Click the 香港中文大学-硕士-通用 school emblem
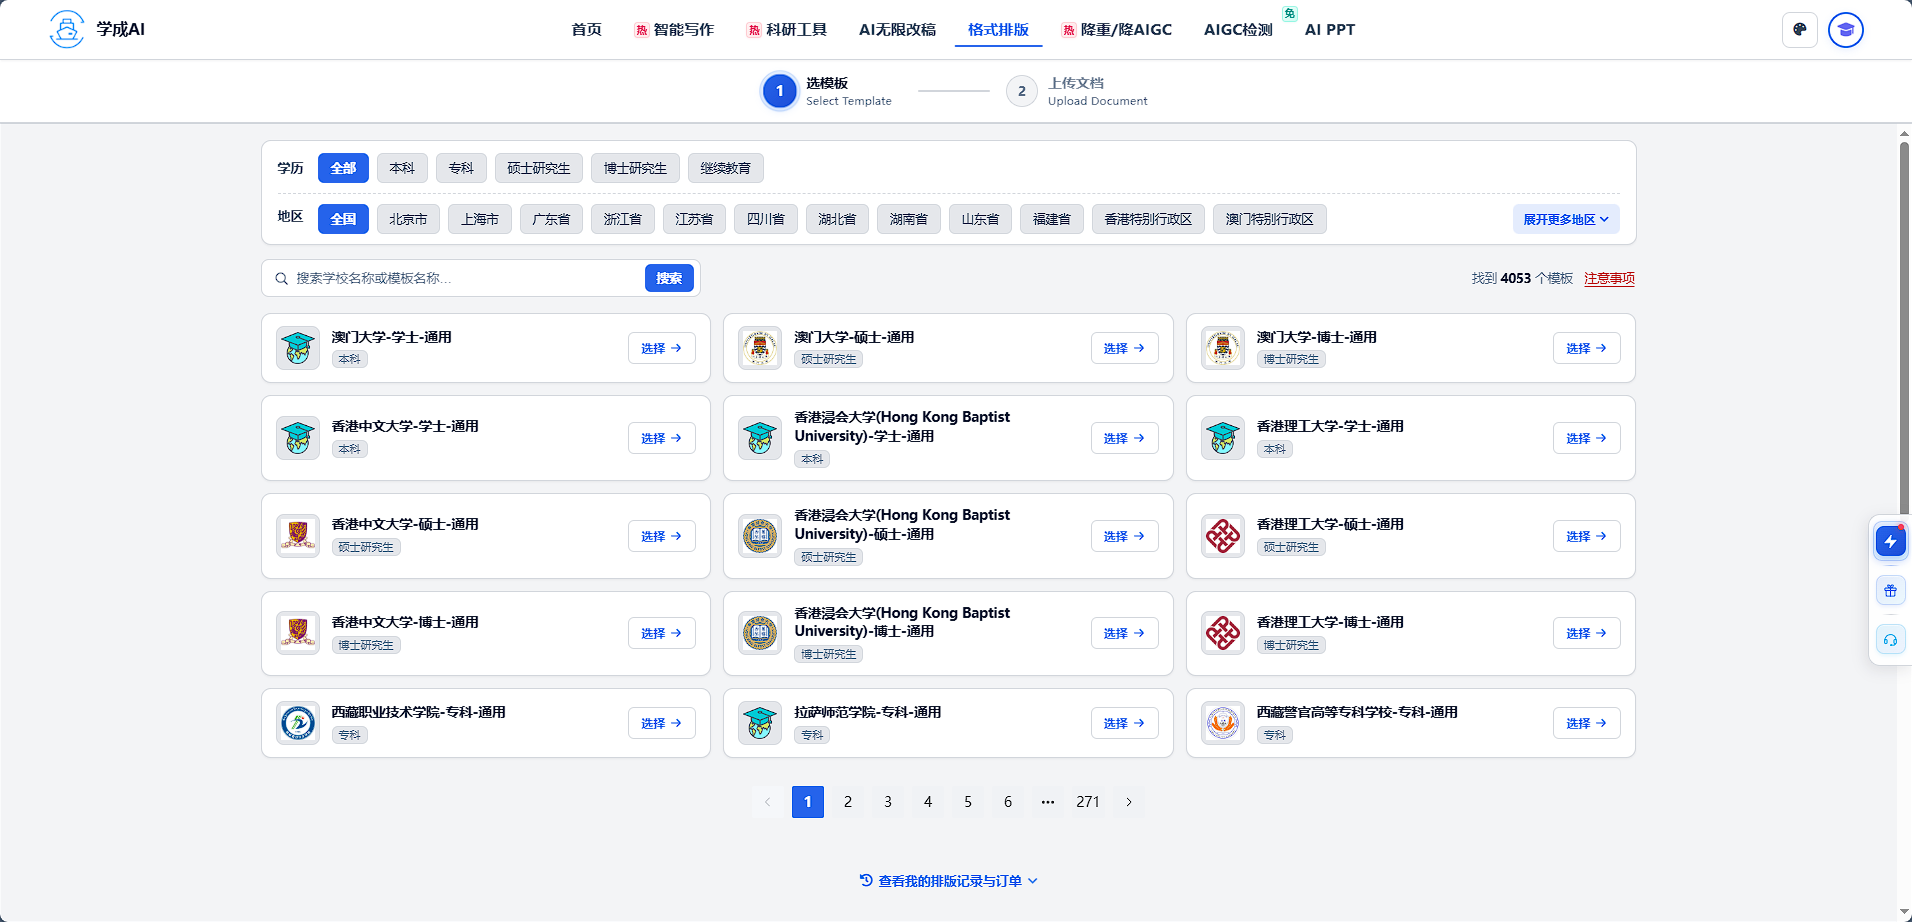 (x=298, y=536)
